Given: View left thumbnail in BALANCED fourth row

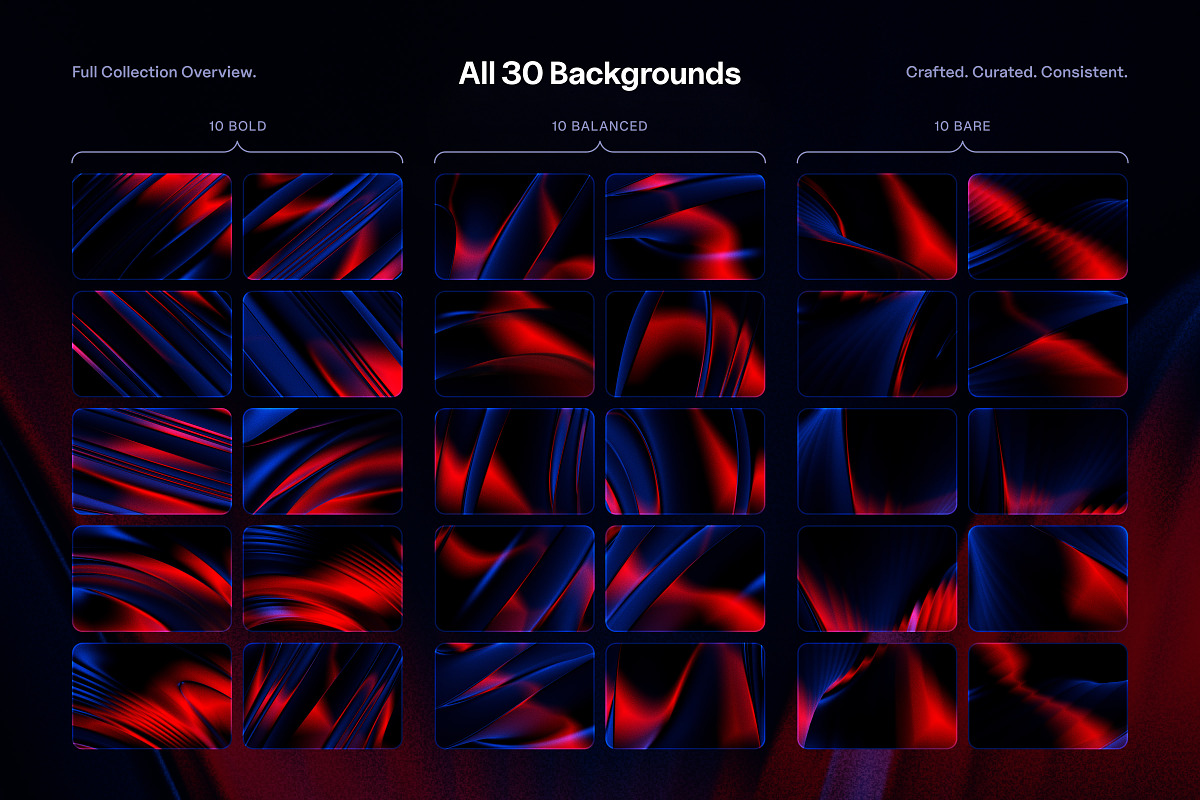Looking at the screenshot, I should tap(515, 578).
